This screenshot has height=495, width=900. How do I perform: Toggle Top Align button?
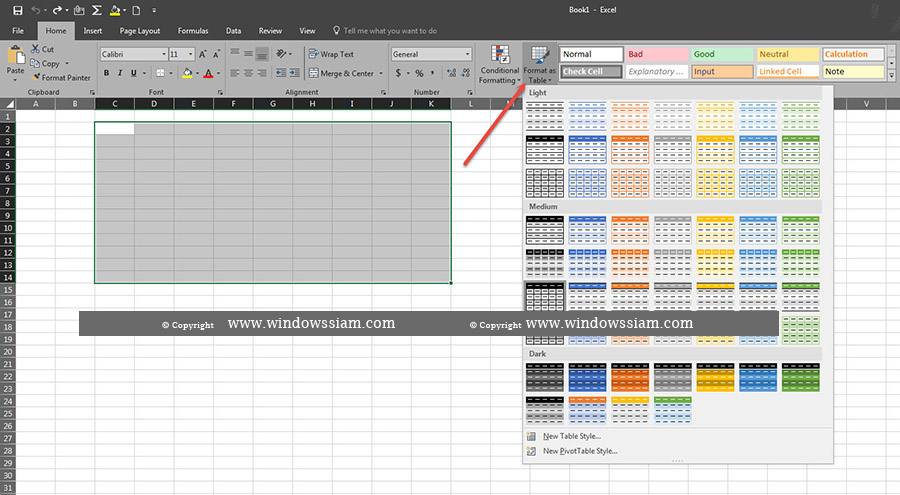tap(235, 53)
